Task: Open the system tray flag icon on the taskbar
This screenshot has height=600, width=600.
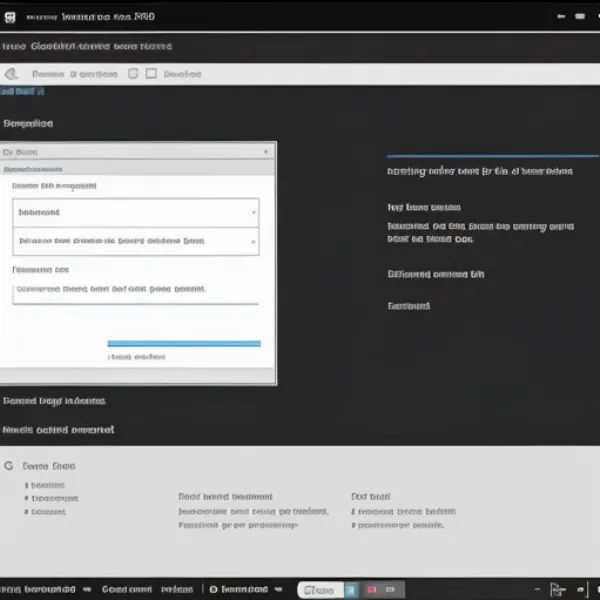Action: pyautogui.click(x=558, y=590)
